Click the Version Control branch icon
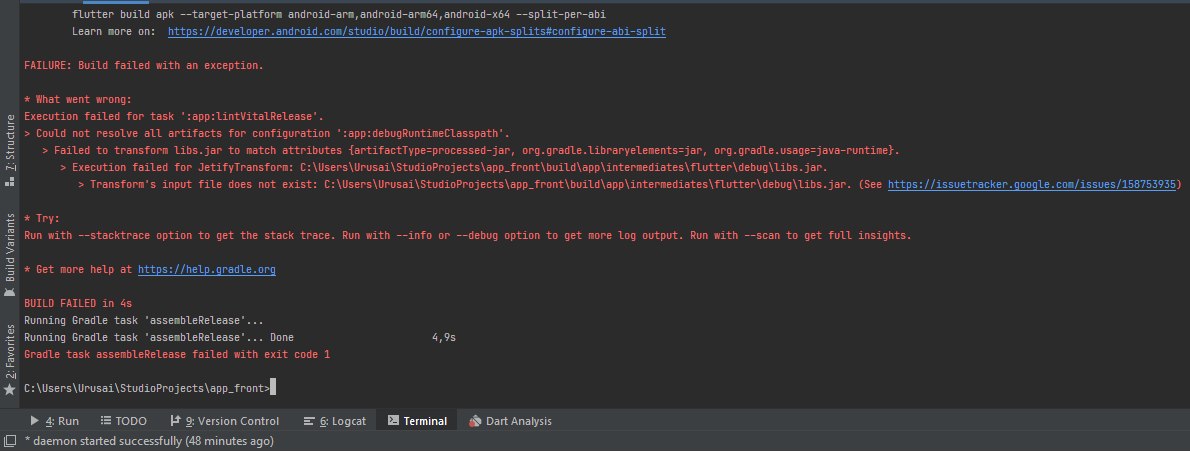Viewport: 1190px width, 452px height. (x=175, y=421)
